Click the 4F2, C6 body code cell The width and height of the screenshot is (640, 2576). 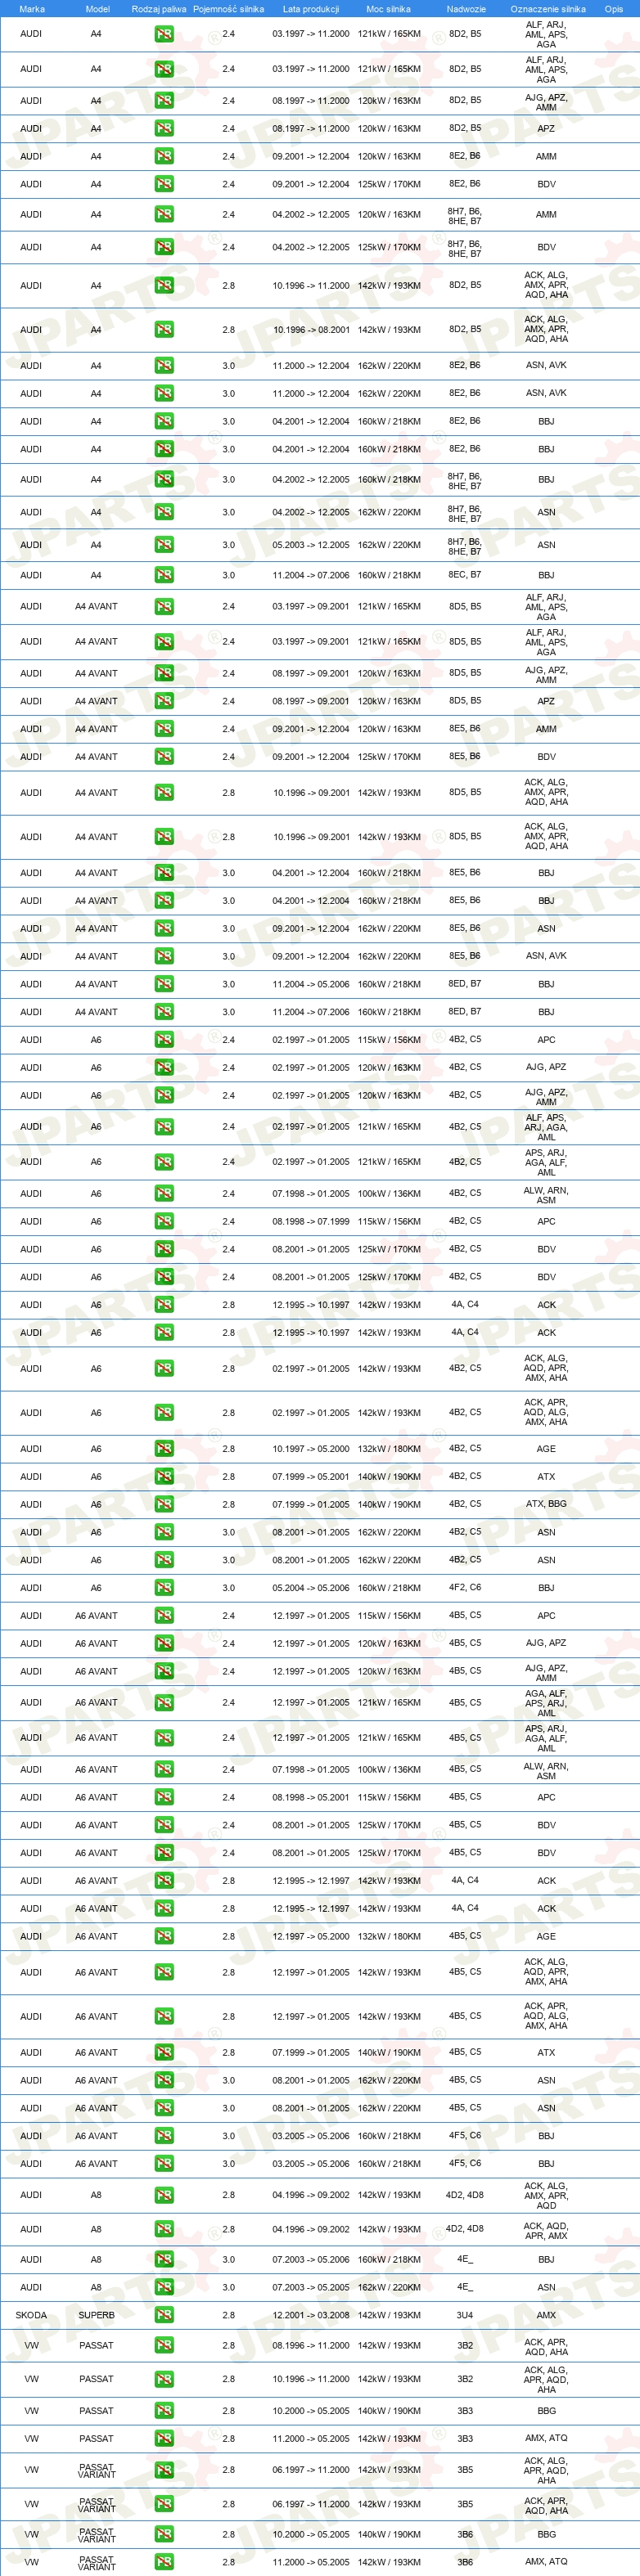point(465,1587)
